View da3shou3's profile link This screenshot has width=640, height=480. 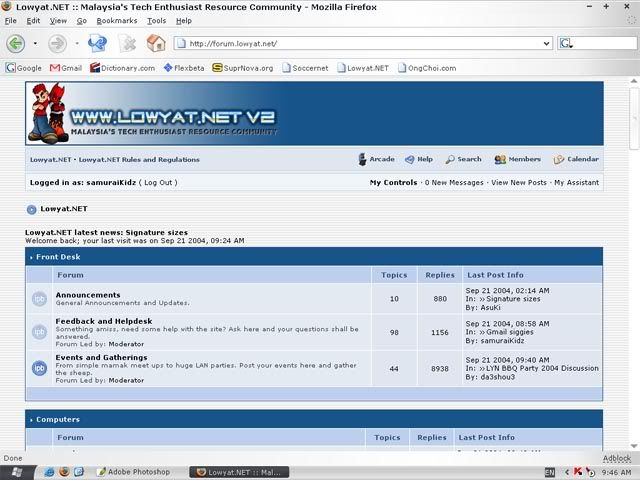pyautogui.click(x=498, y=377)
